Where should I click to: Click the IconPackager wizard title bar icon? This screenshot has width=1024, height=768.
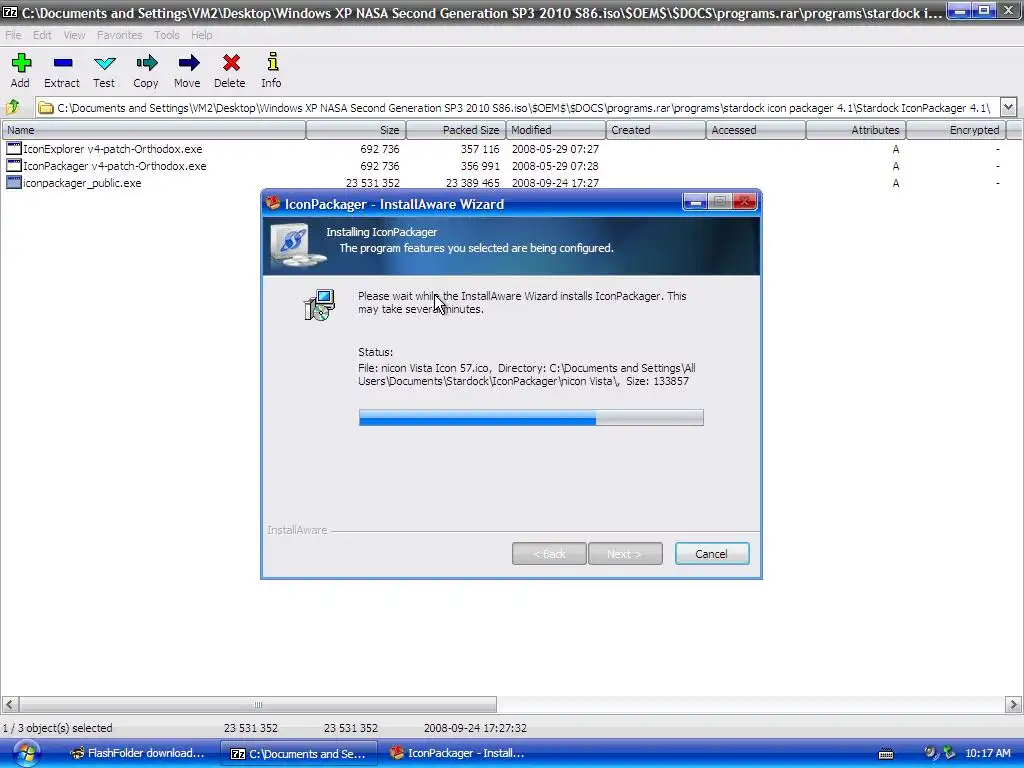[x=273, y=203]
